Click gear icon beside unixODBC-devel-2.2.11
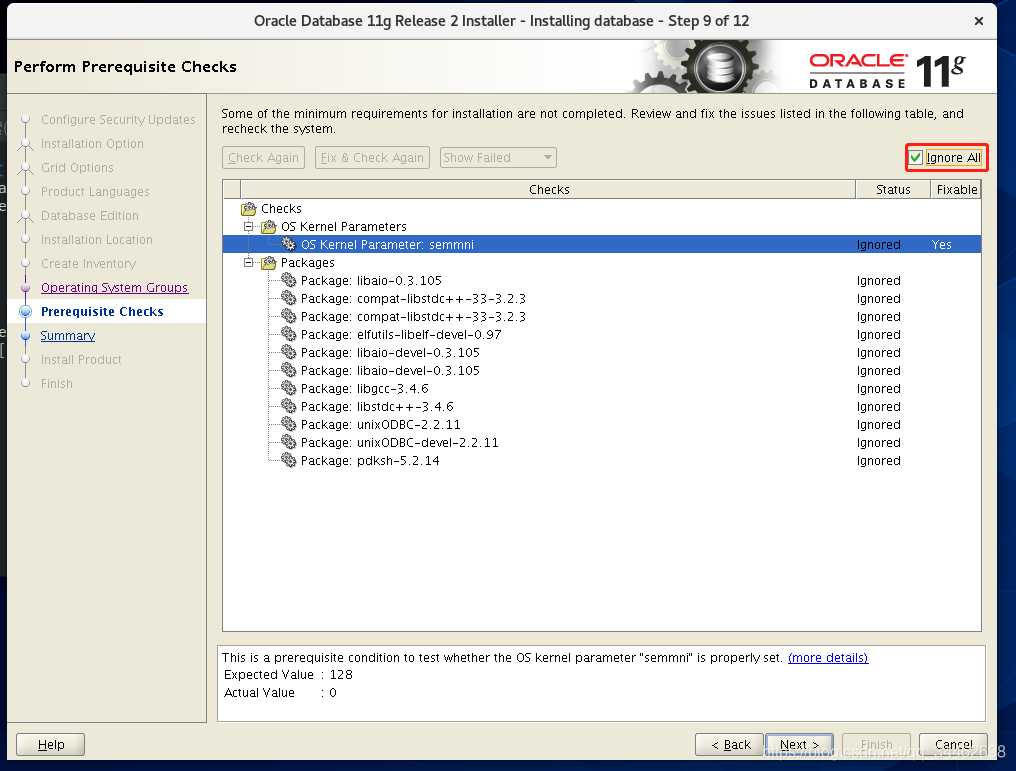1016x771 pixels. pyautogui.click(x=288, y=443)
